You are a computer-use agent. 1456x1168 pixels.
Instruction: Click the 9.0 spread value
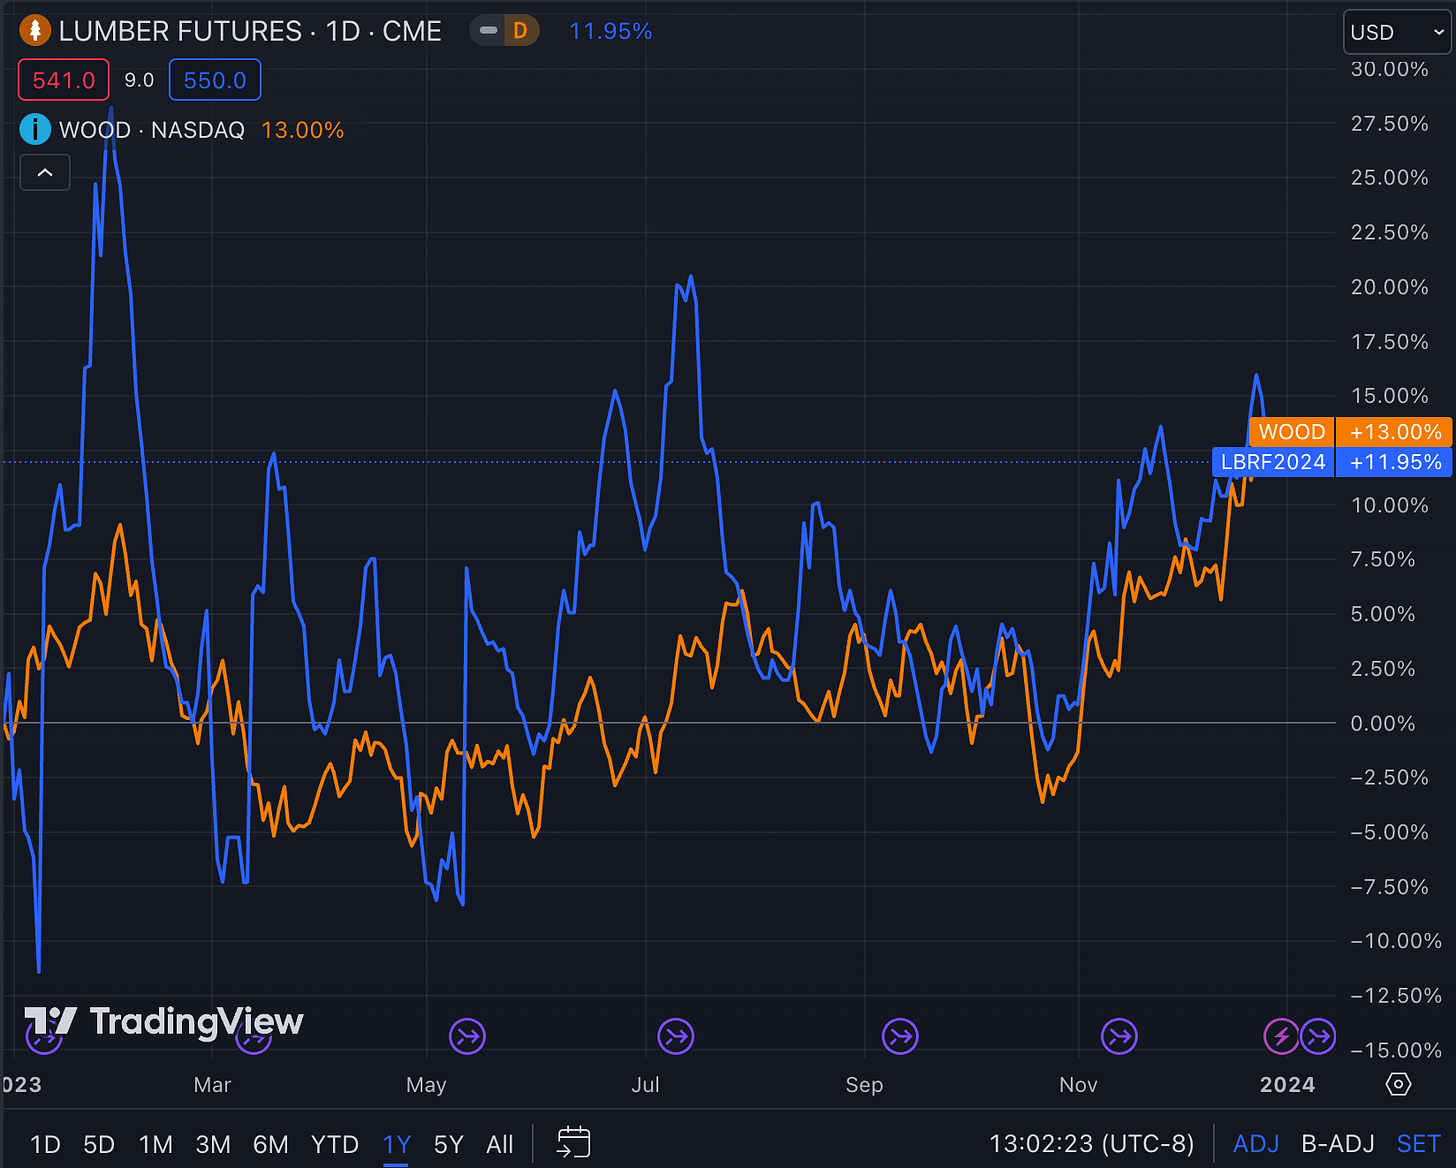(x=139, y=80)
